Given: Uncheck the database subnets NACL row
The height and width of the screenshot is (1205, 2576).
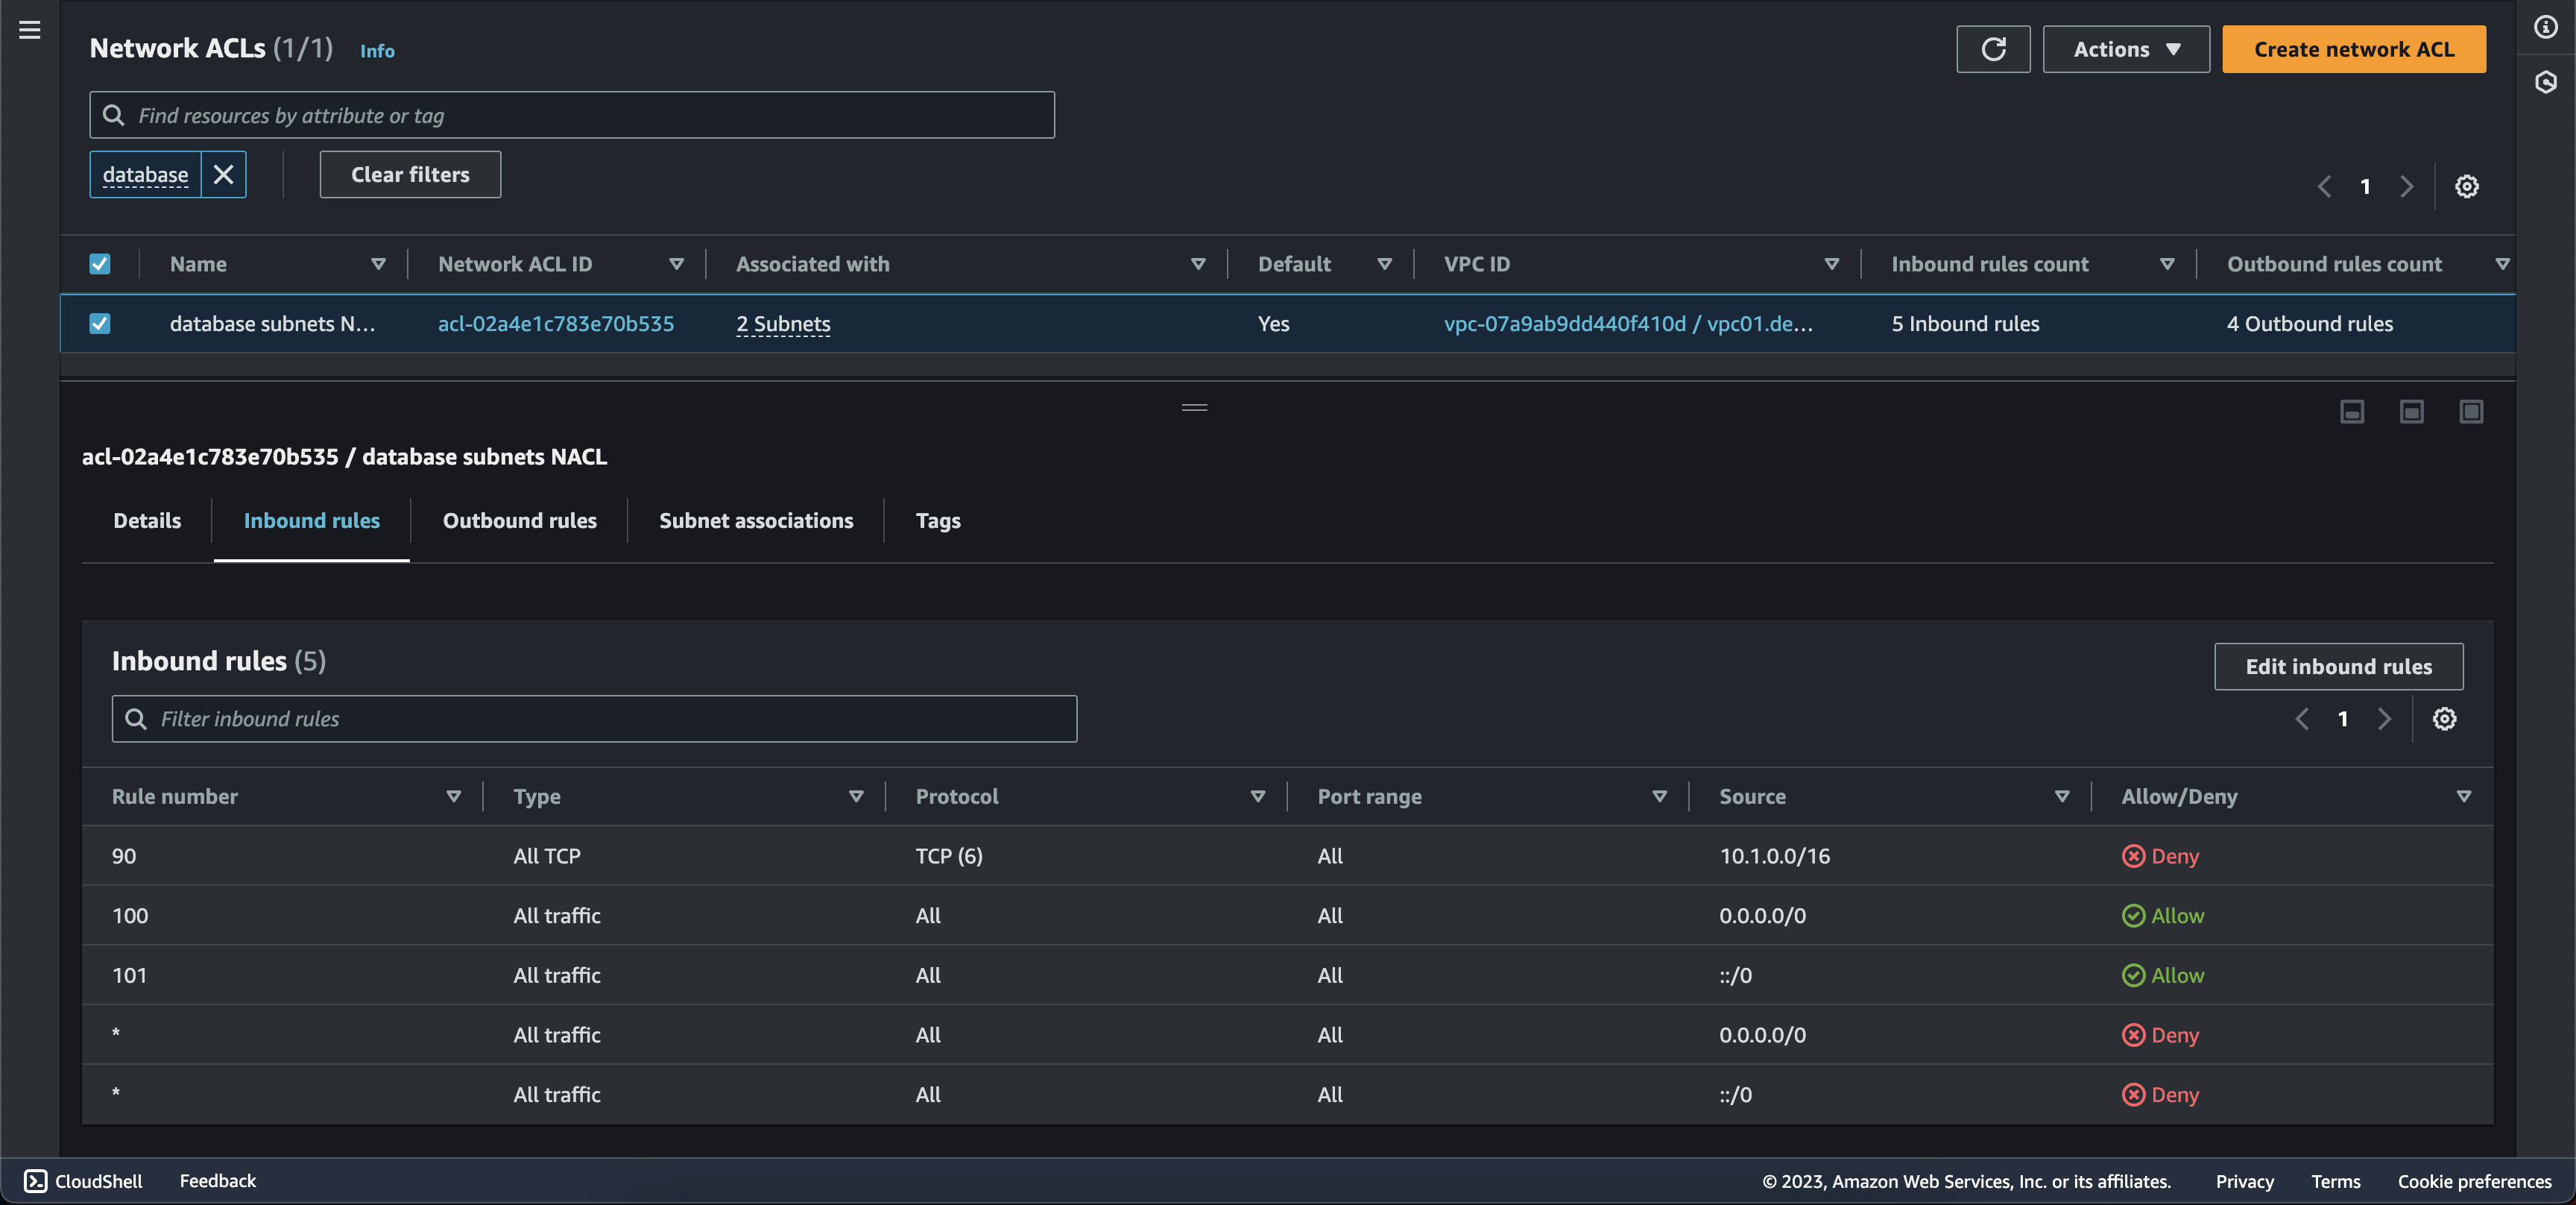Looking at the screenshot, I should 100,324.
